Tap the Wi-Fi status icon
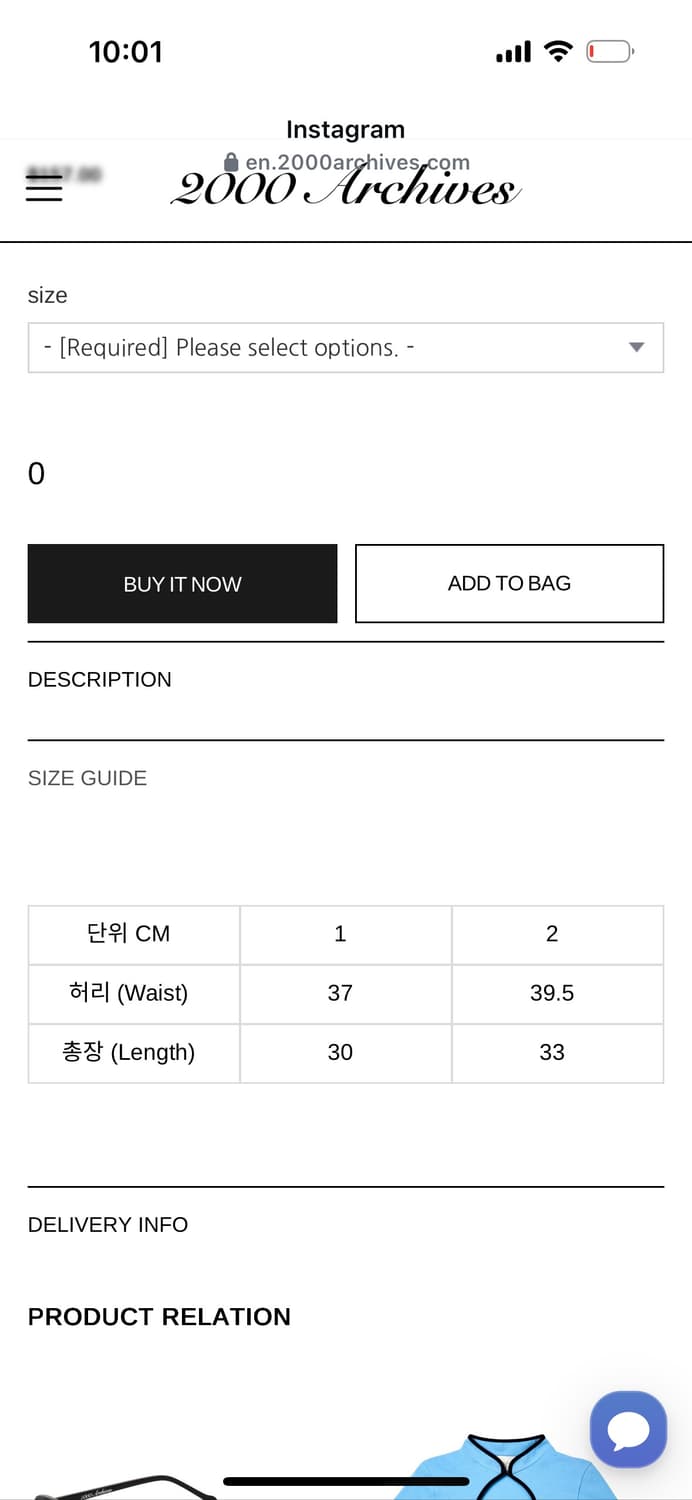 [557, 52]
